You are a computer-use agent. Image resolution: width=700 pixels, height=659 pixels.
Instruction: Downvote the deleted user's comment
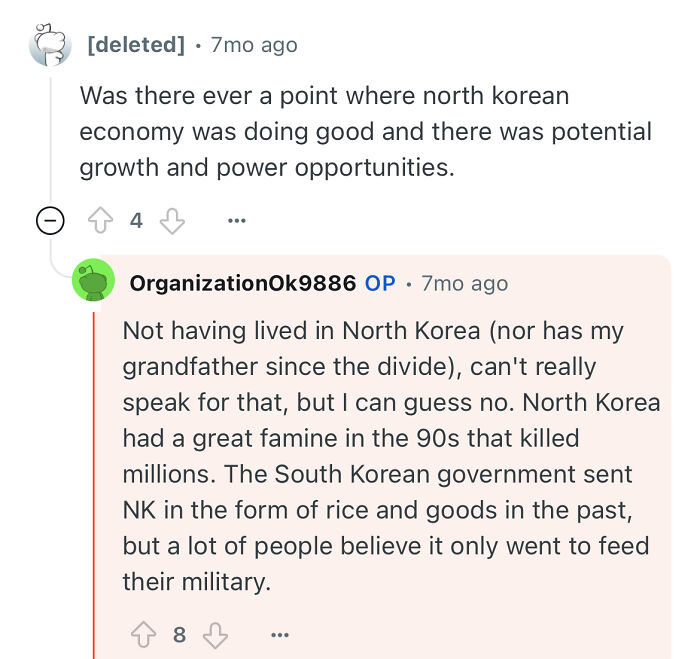[172, 221]
